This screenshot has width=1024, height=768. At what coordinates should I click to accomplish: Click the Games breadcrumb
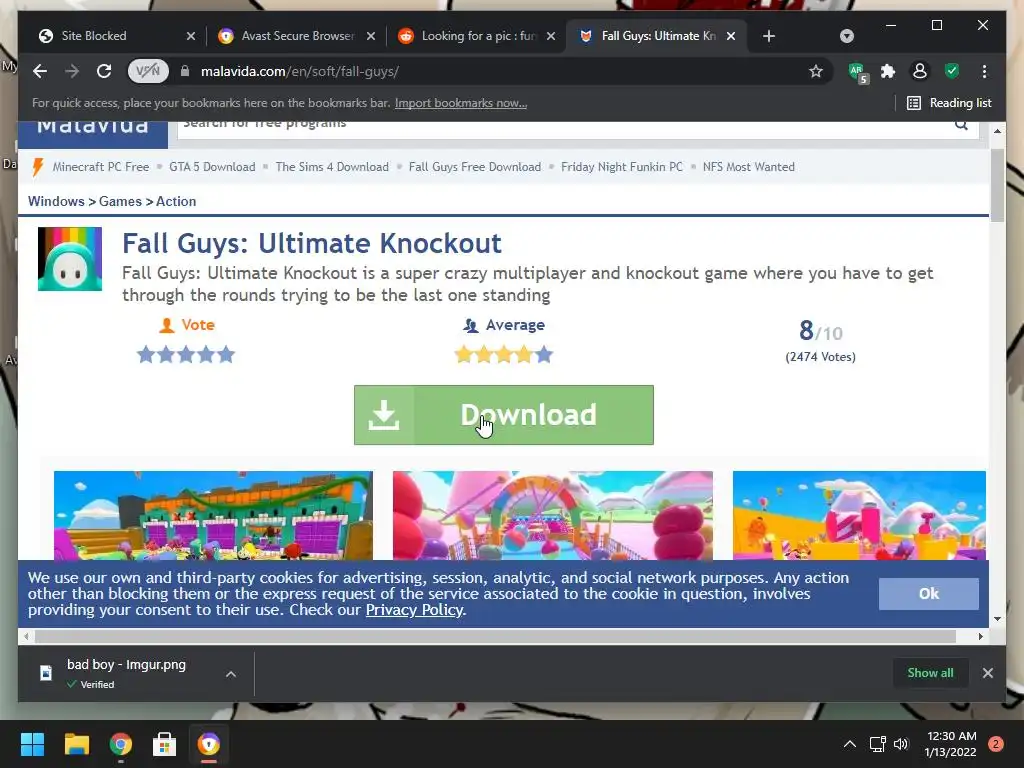[120, 201]
